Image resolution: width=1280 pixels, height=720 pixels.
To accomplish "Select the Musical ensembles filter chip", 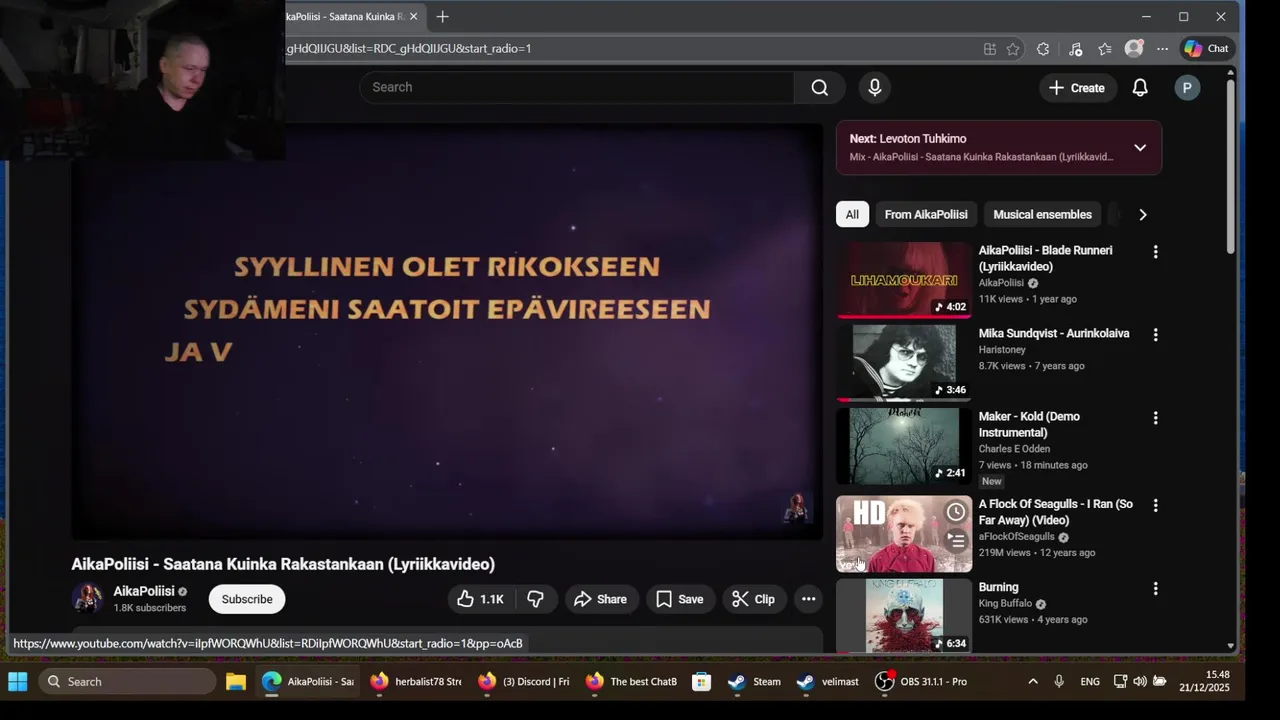I will [1042, 214].
